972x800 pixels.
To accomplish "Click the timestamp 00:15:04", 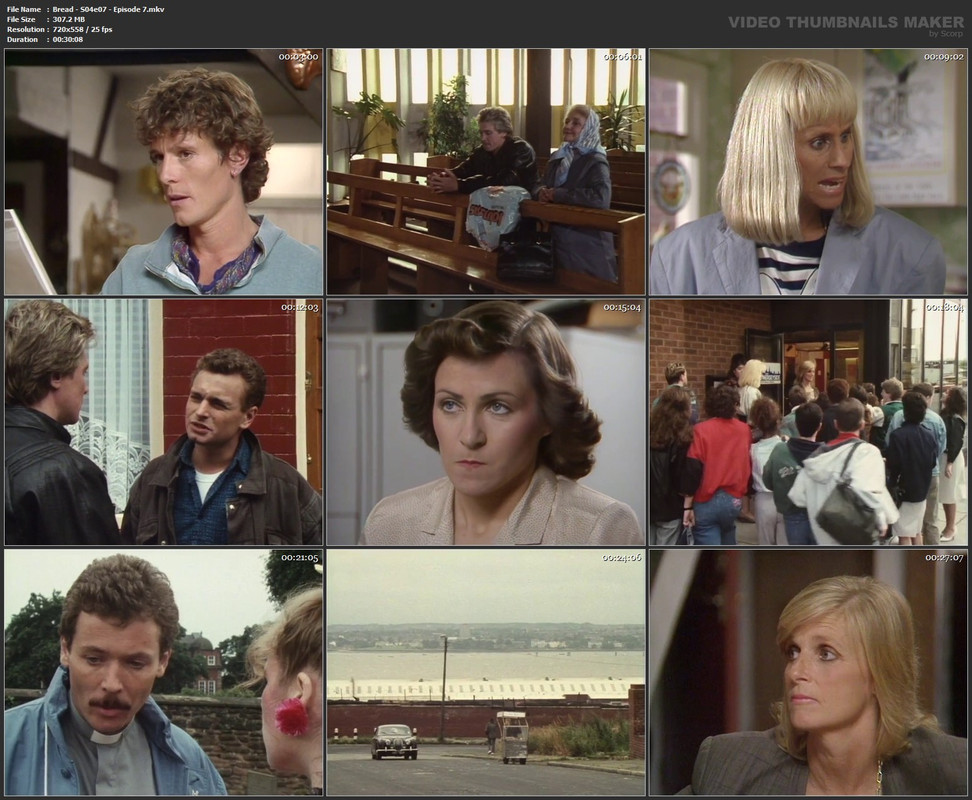I will (x=622, y=307).
